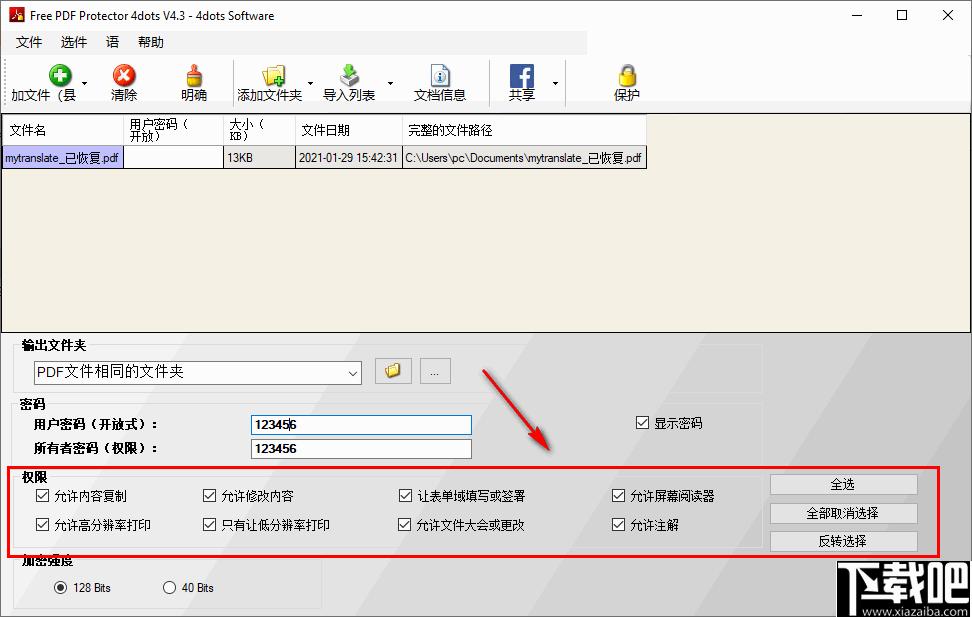Uncheck 显示密码 show password checkbox
Screen dimensions: 972x617
(x=642, y=423)
